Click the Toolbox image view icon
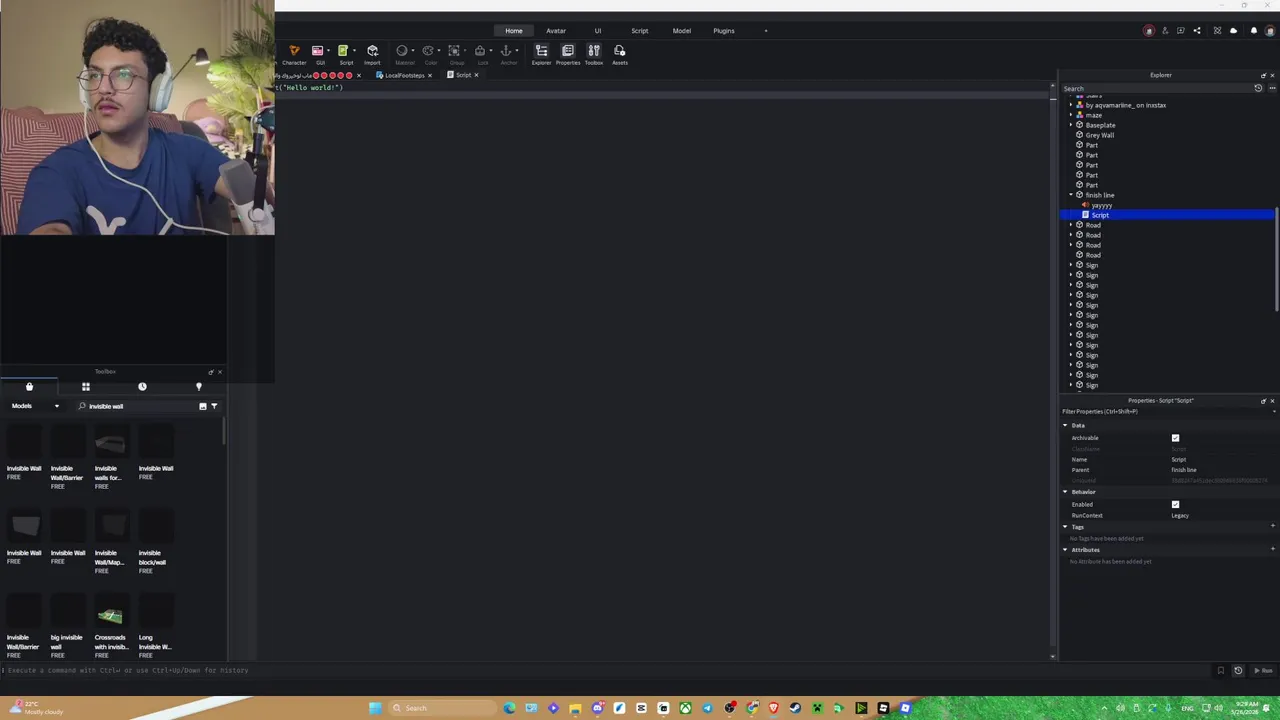This screenshot has width=1280, height=720. click(202, 406)
